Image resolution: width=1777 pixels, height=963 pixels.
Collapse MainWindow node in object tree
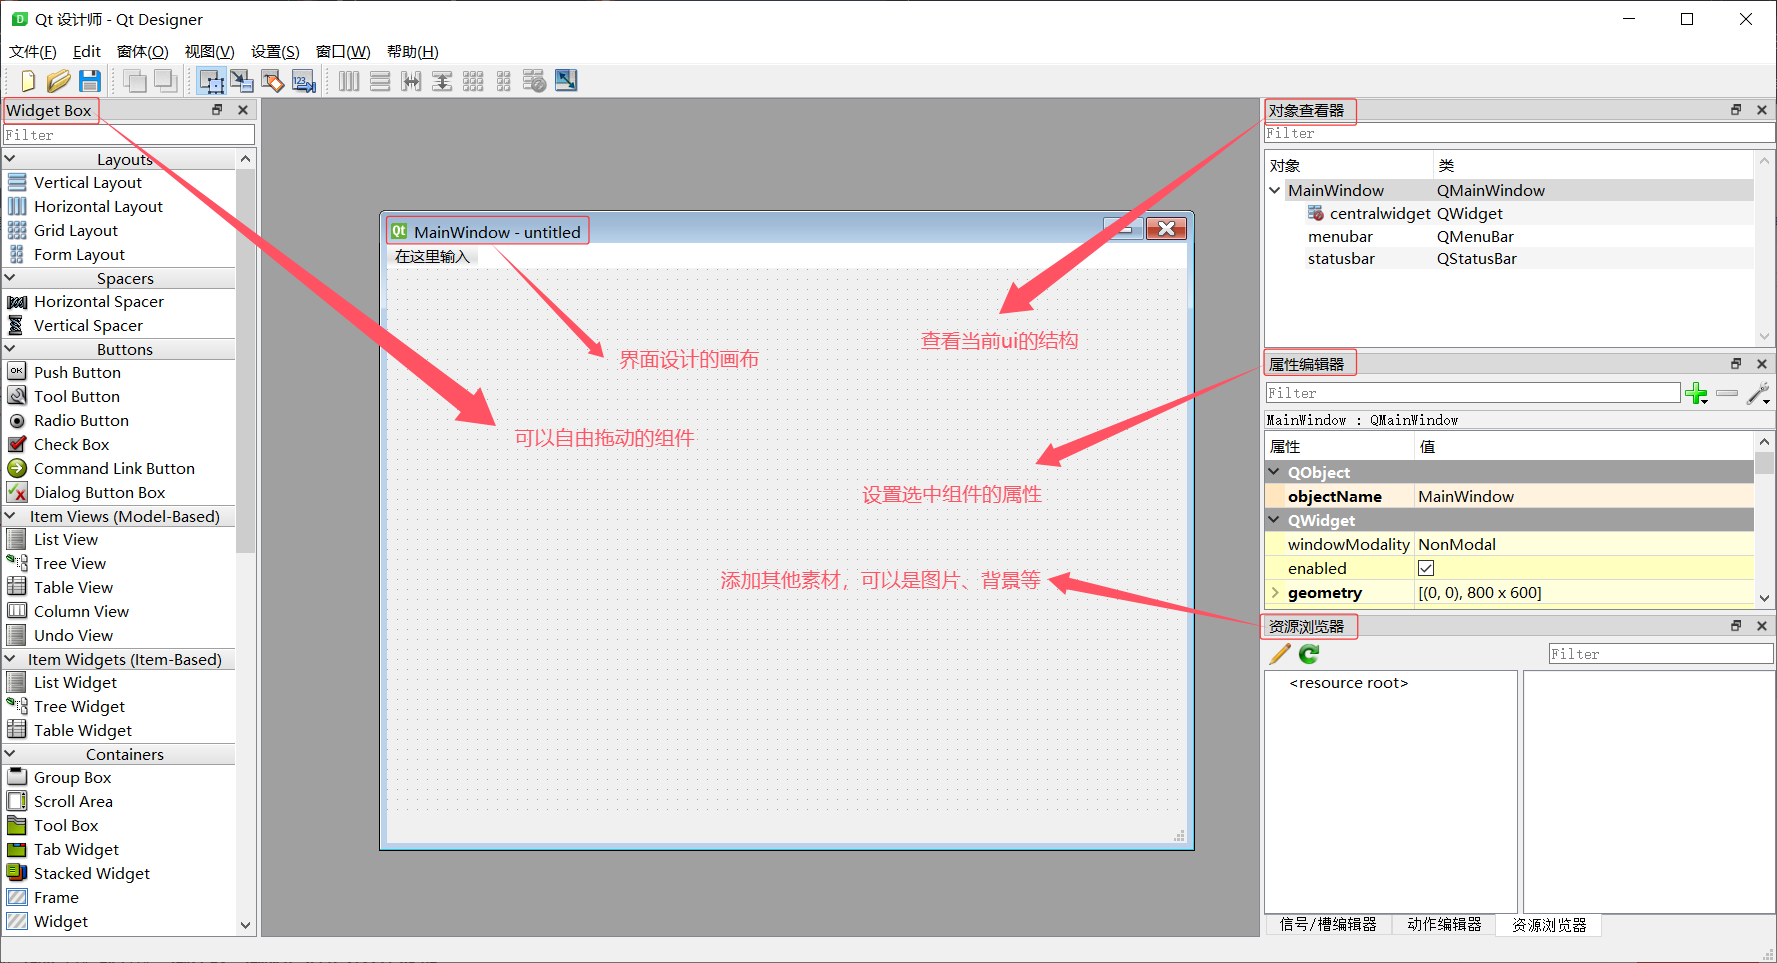[x=1275, y=190]
